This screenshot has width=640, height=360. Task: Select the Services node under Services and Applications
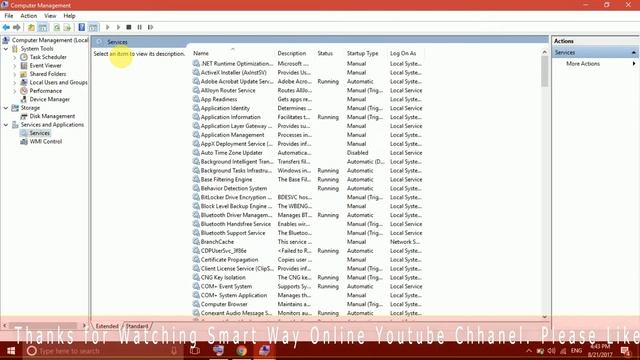click(x=40, y=133)
